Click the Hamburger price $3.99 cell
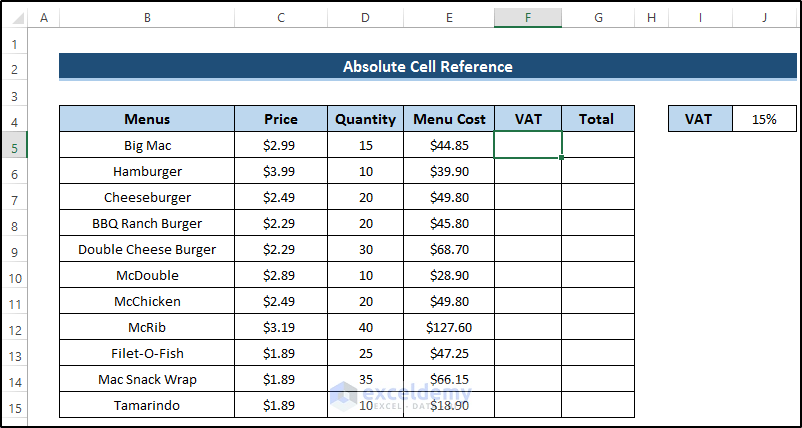The width and height of the screenshot is (802, 428). click(x=281, y=171)
